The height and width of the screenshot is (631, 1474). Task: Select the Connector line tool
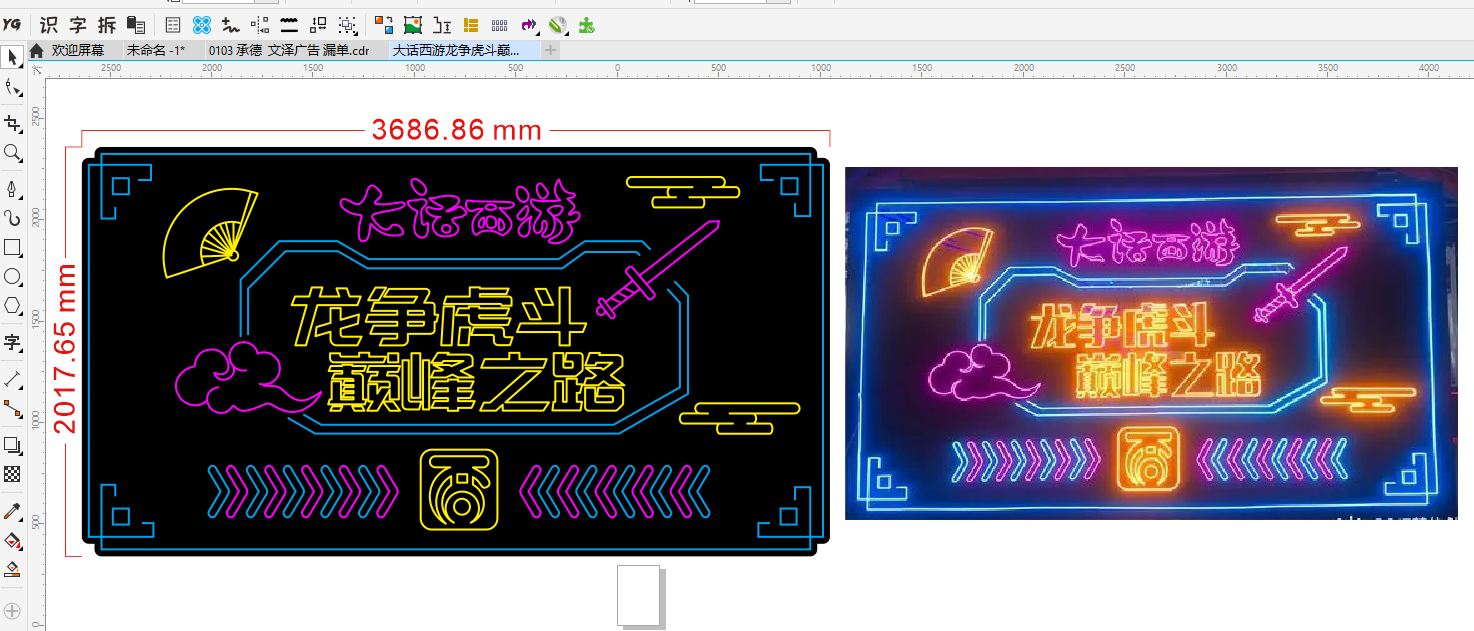click(12, 408)
